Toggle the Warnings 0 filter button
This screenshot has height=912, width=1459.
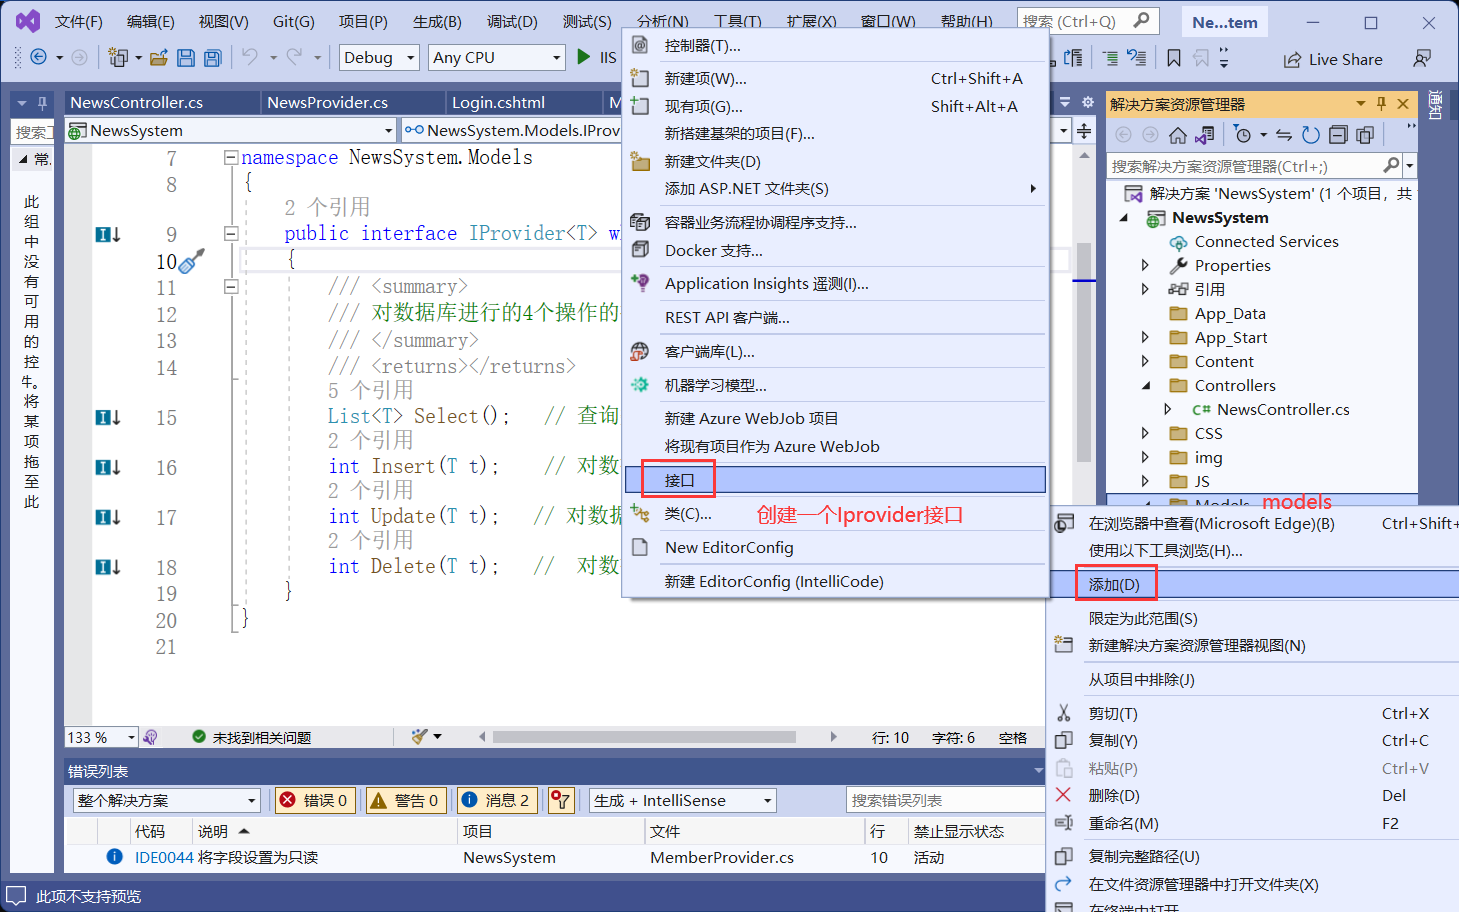[x=405, y=800]
